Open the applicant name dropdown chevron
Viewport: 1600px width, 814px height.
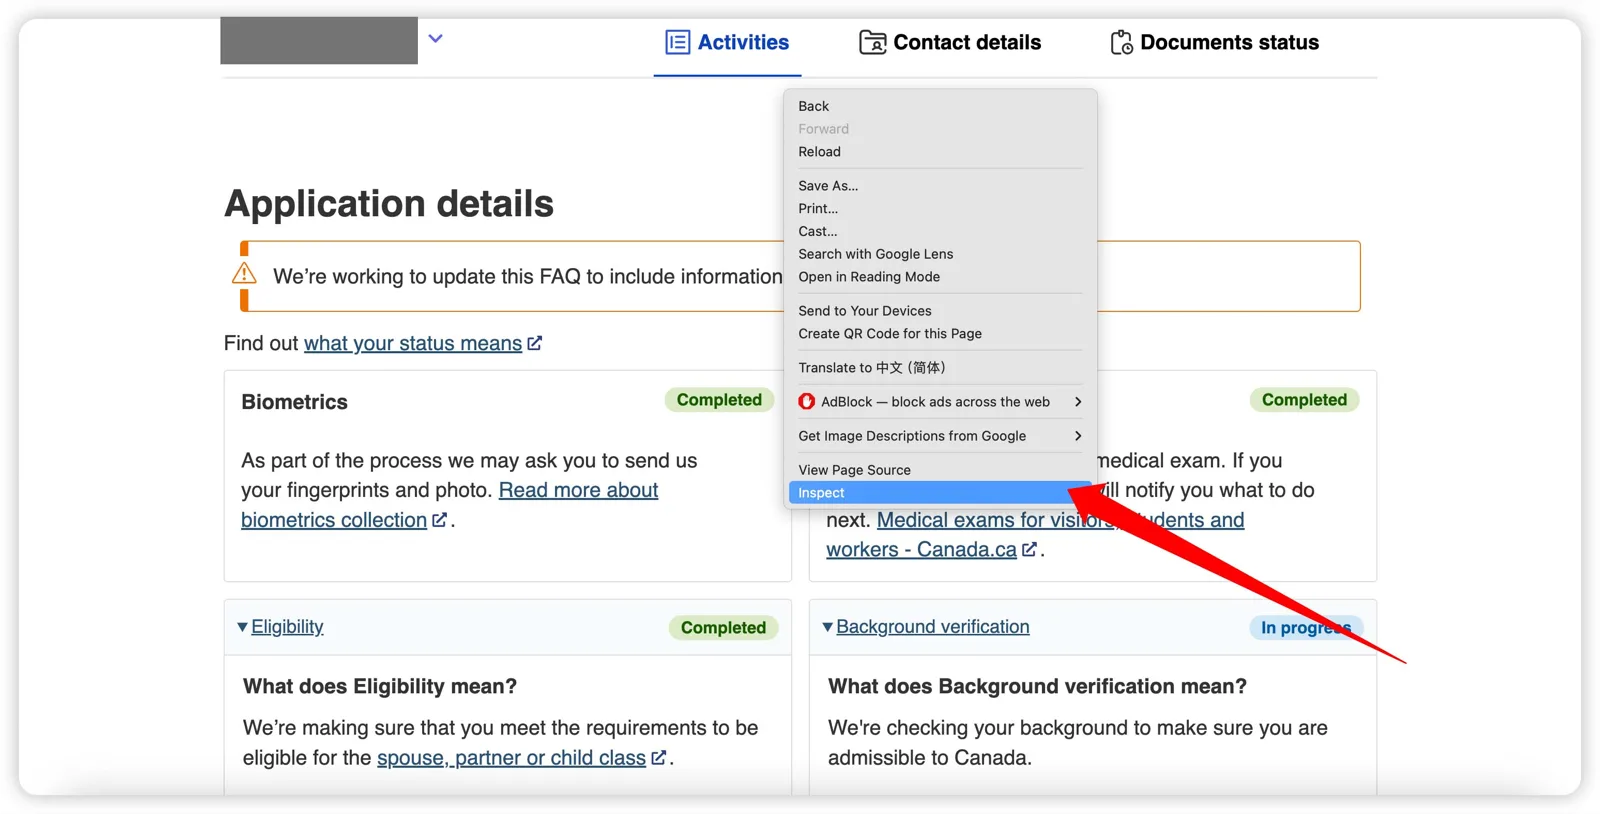pyautogui.click(x=435, y=39)
